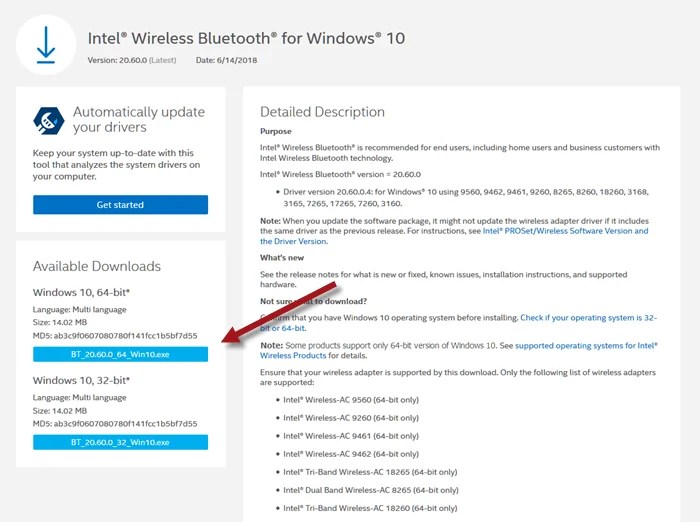The width and height of the screenshot is (700, 522).
Task: Download BT_20.60.0_64_Win10.exe
Action: (120, 355)
